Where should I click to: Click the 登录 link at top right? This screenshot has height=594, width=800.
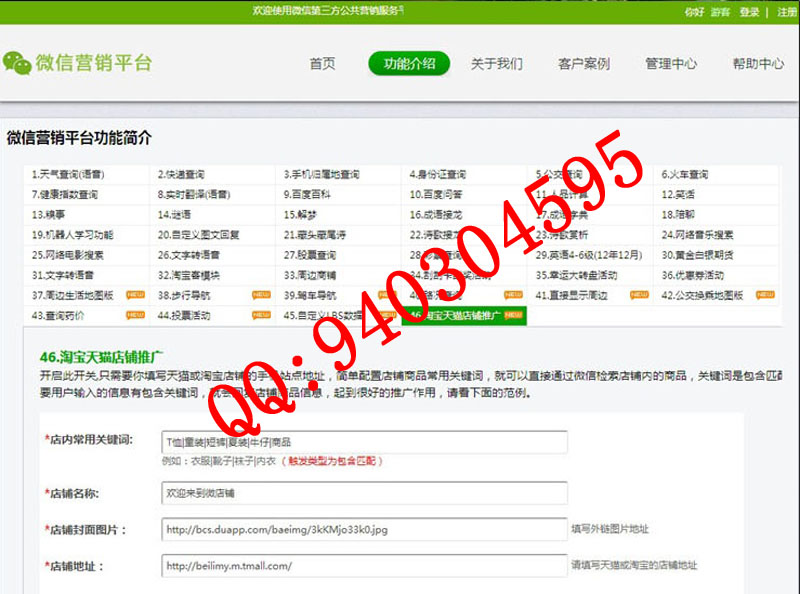[749, 12]
